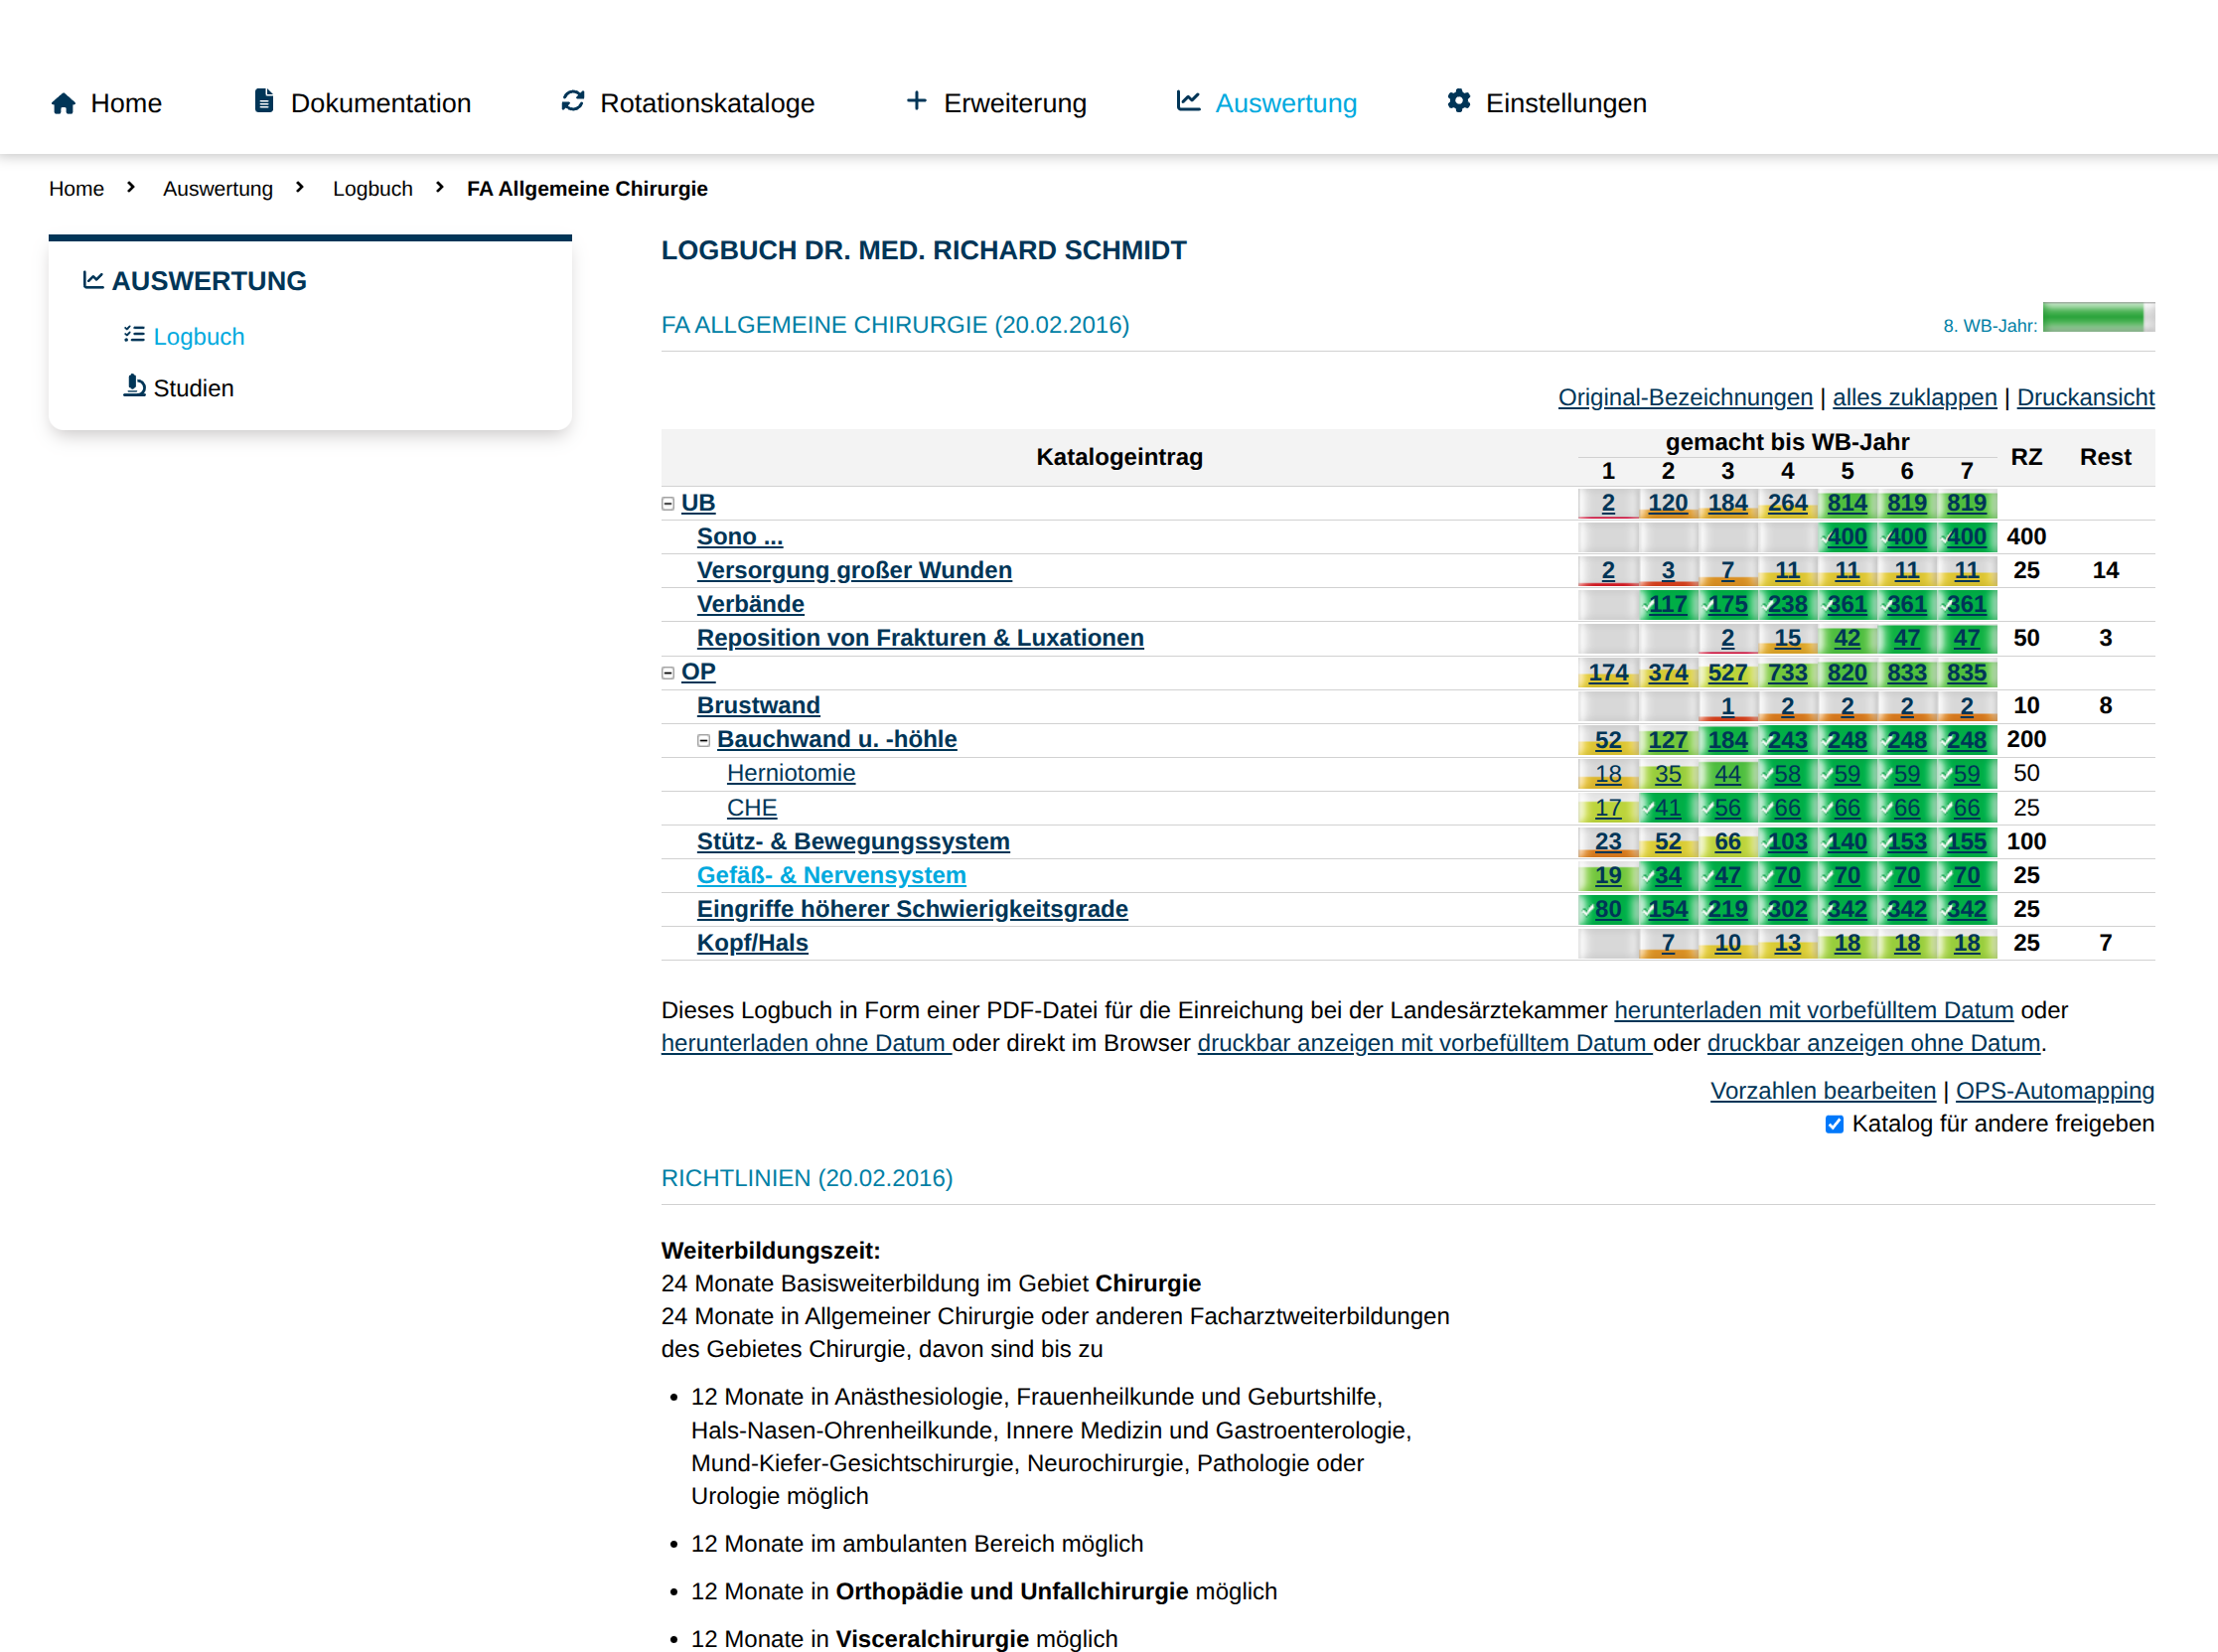The height and width of the screenshot is (1652, 2218).
Task: Click the chart icon beside AUSWERTUNG heading
Action: pyautogui.click(x=93, y=280)
